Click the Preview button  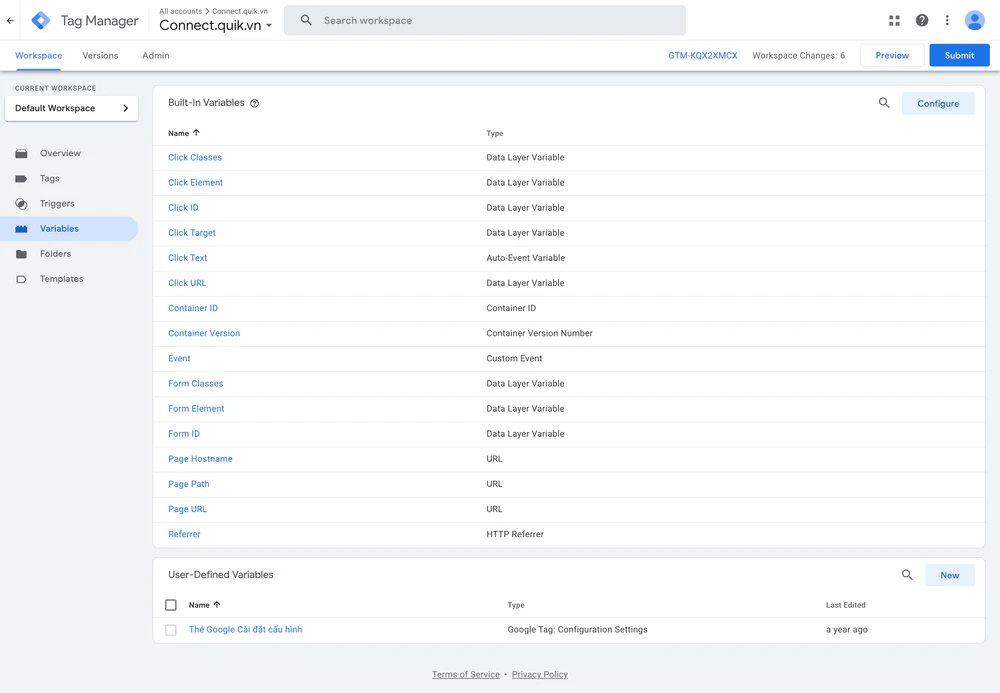point(892,55)
